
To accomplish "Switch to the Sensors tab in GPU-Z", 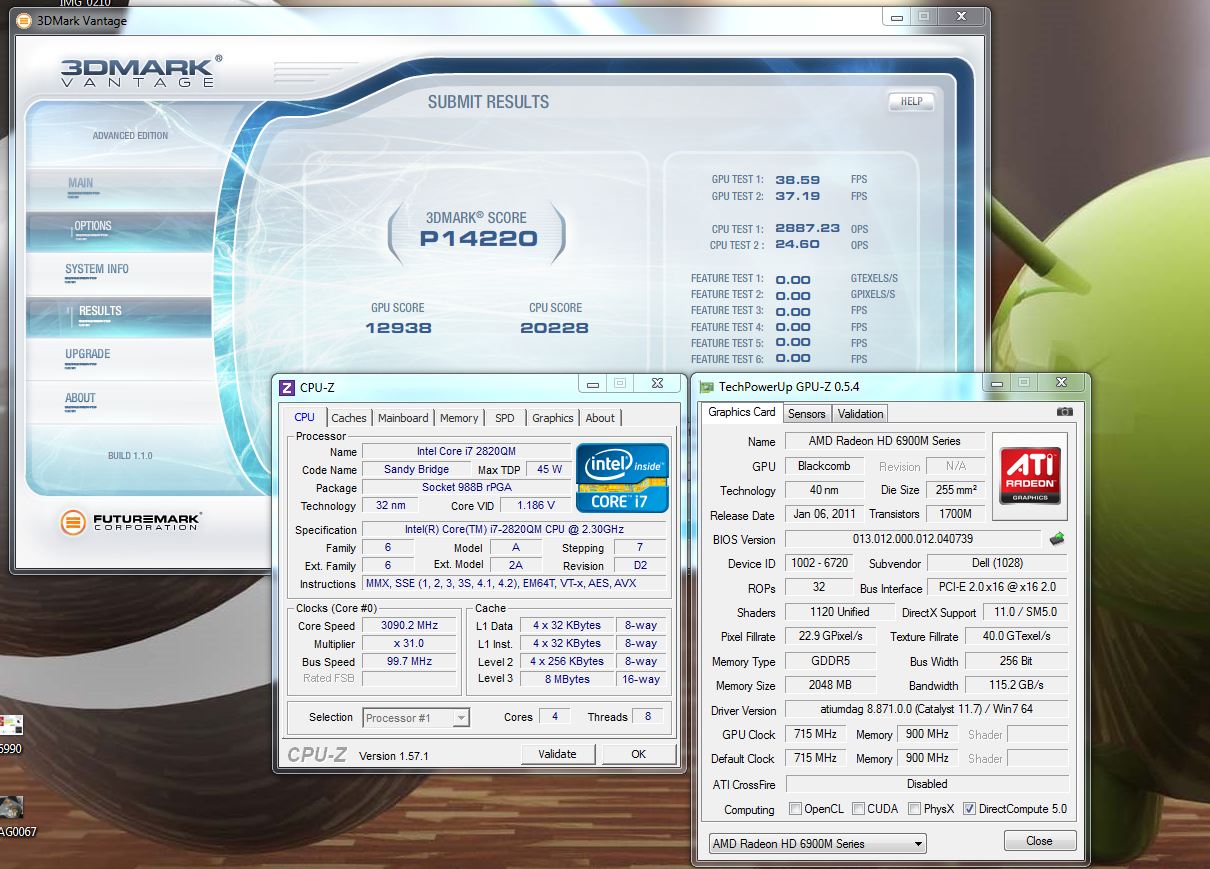I will tap(807, 414).
